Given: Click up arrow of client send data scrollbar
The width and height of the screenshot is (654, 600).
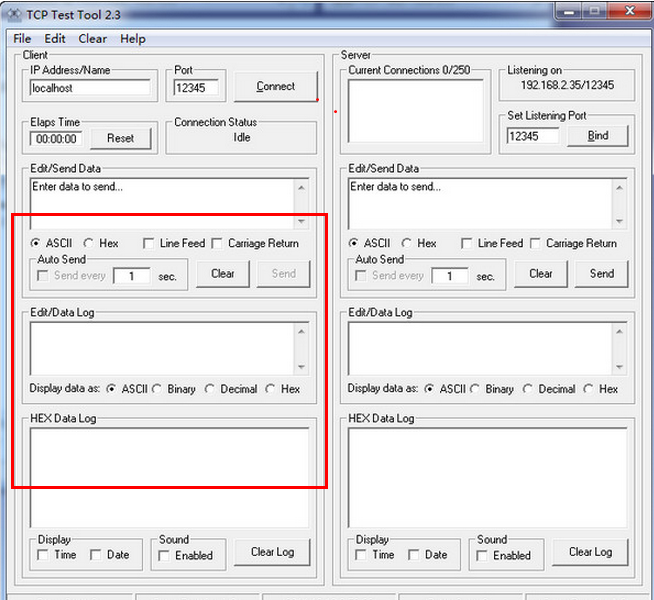Looking at the screenshot, I should tap(301, 188).
